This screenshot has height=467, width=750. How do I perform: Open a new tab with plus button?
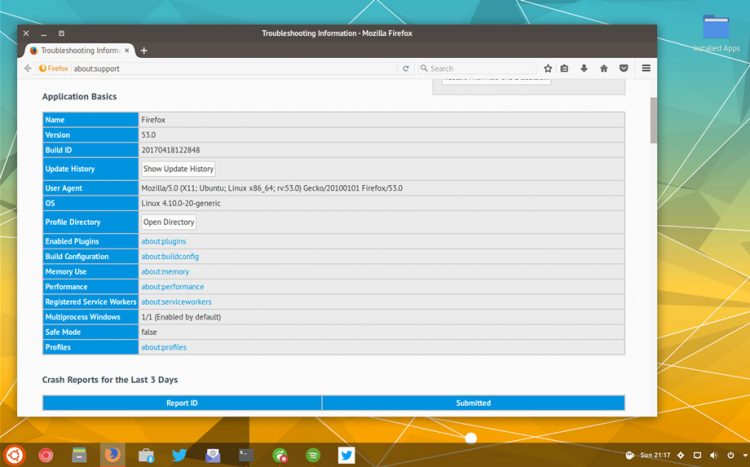pos(144,50)
